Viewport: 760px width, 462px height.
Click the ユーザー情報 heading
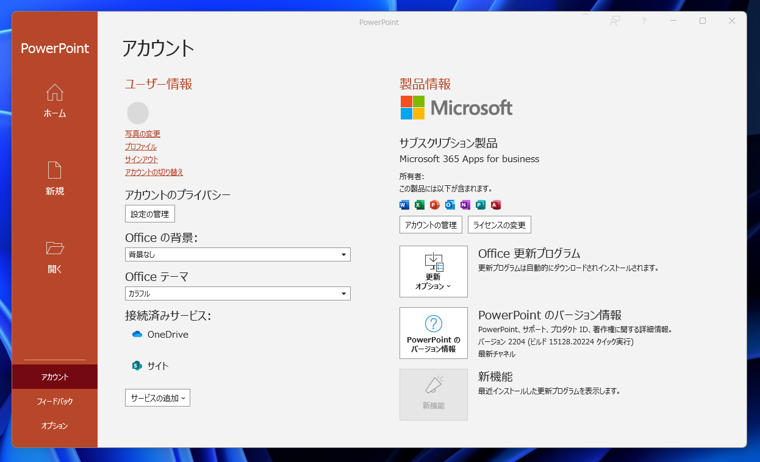(x=158, y=84)
